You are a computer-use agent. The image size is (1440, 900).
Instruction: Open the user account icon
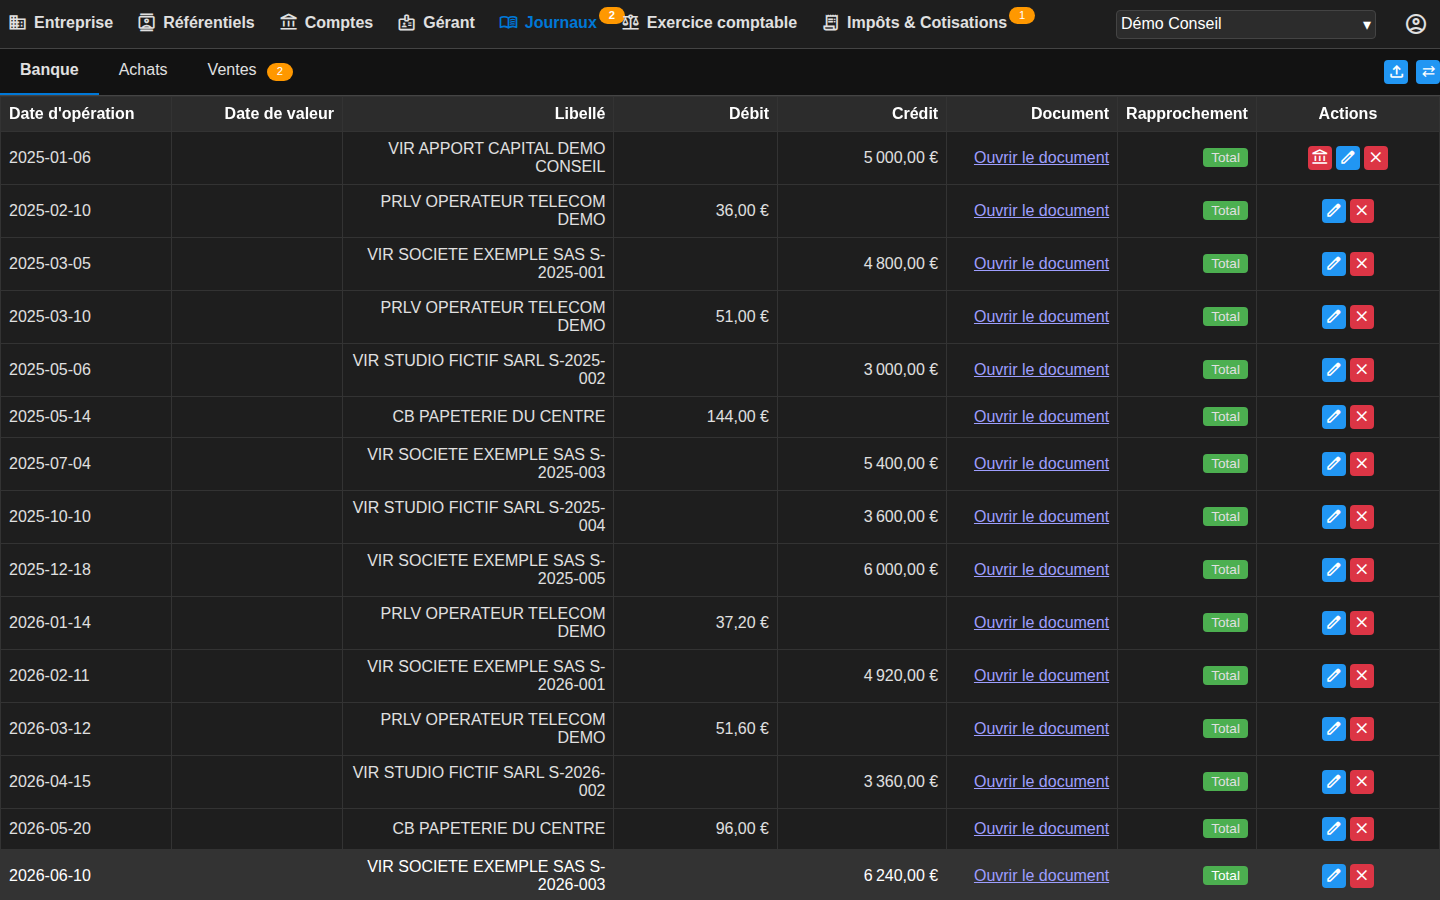[1416, 24]
